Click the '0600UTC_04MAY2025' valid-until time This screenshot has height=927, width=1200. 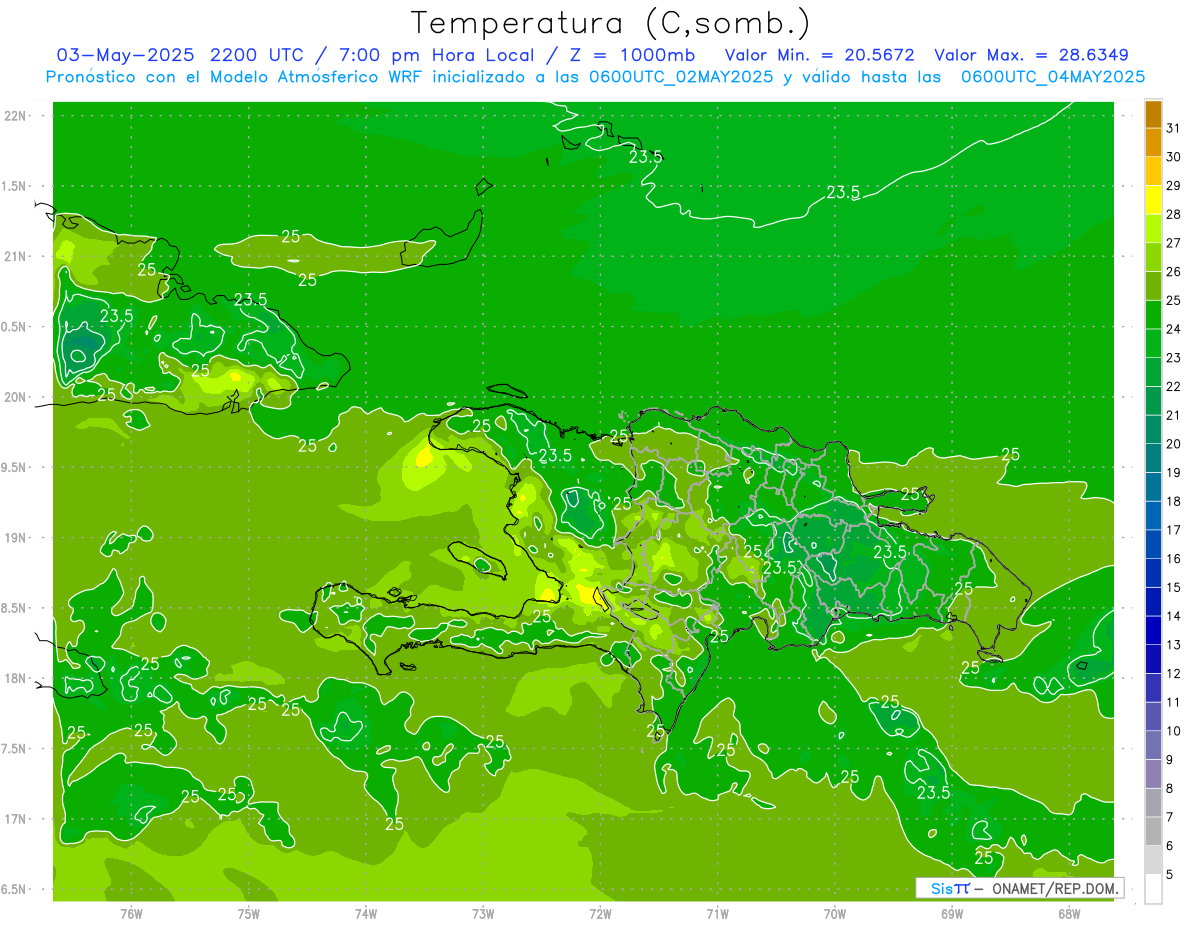coord(1053,77)
